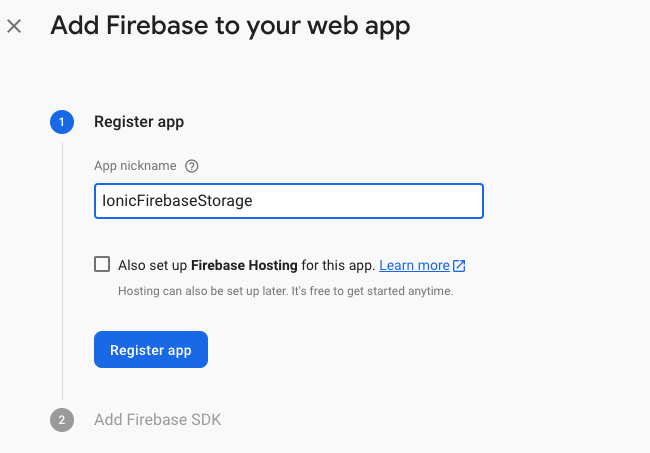
Task: Click the step 2 number circle
Action: point(61,420)
